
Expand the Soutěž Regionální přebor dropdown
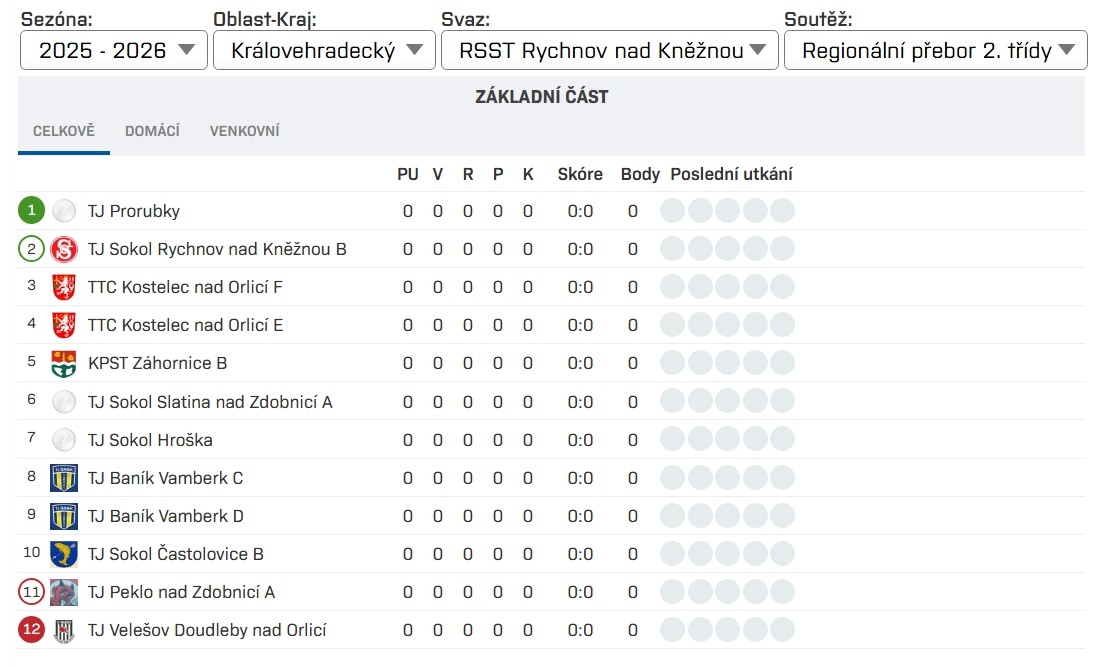click(935, 51)
